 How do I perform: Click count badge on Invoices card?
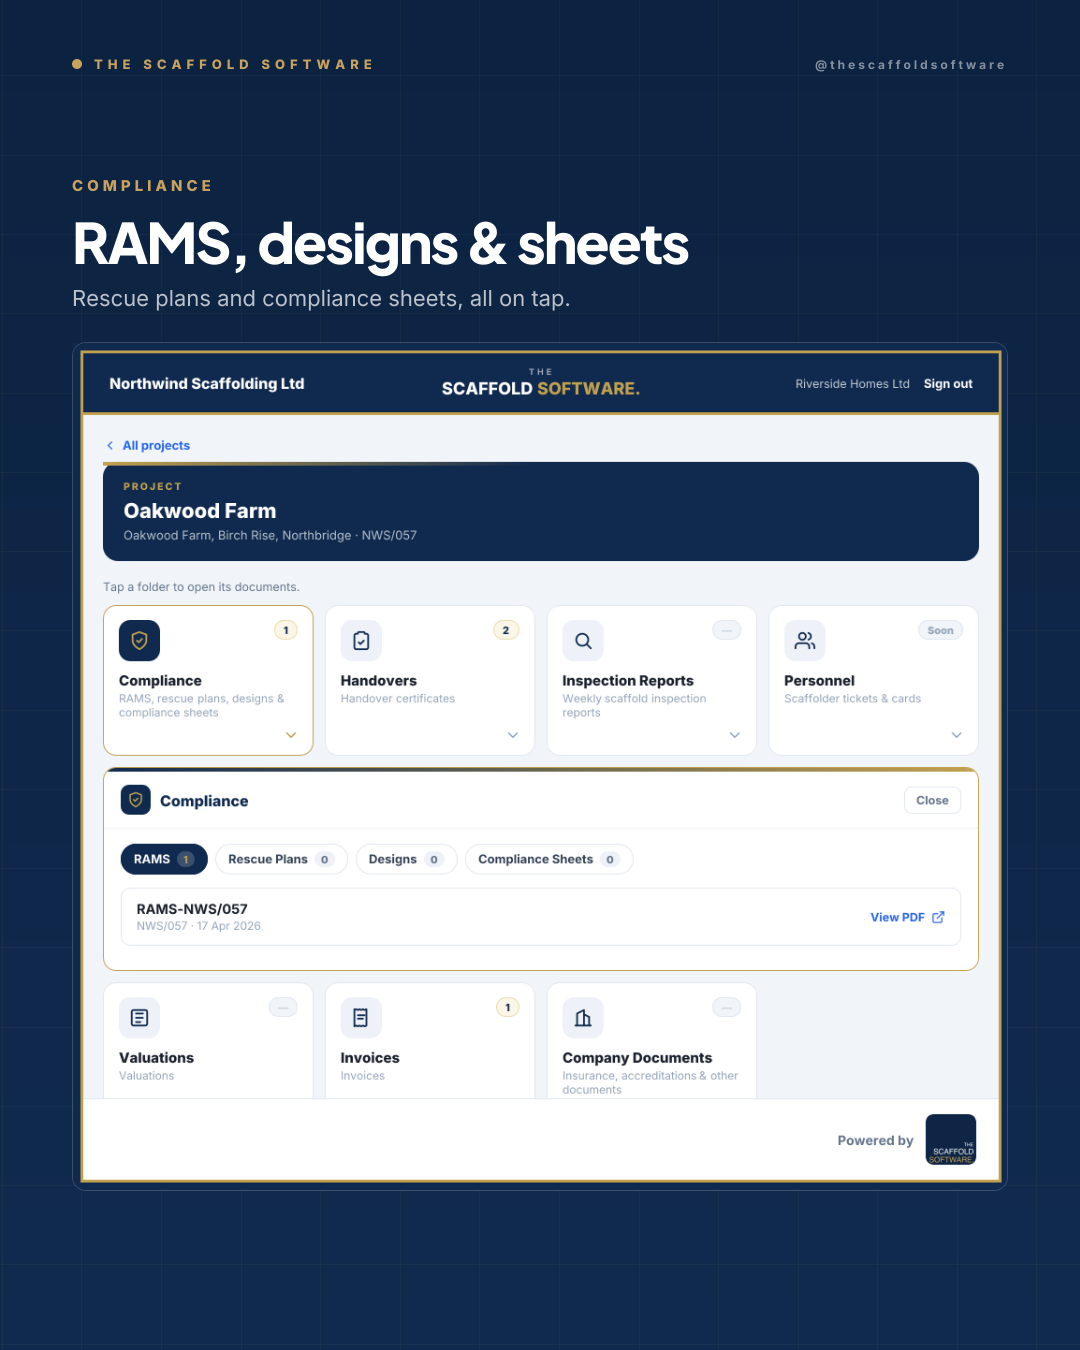click(508, 1007)
